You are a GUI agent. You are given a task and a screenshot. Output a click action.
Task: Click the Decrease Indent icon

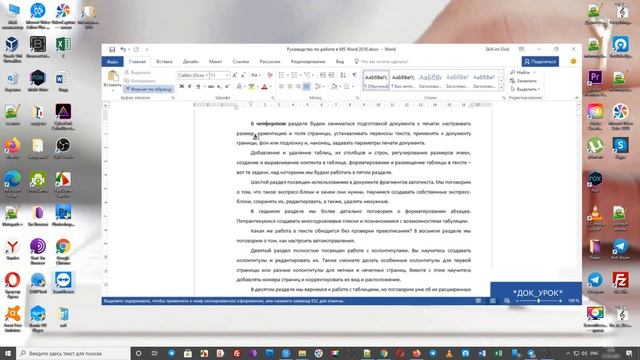[322, 75]
